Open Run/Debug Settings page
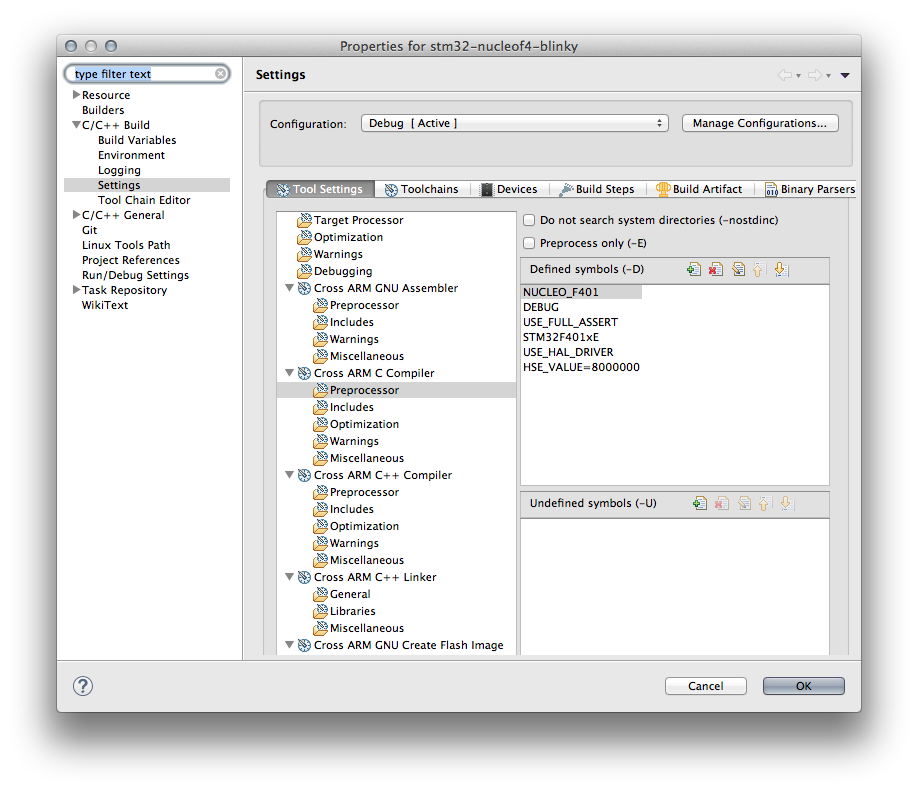The width and height of the screenshot is (918, 791). 135,275
